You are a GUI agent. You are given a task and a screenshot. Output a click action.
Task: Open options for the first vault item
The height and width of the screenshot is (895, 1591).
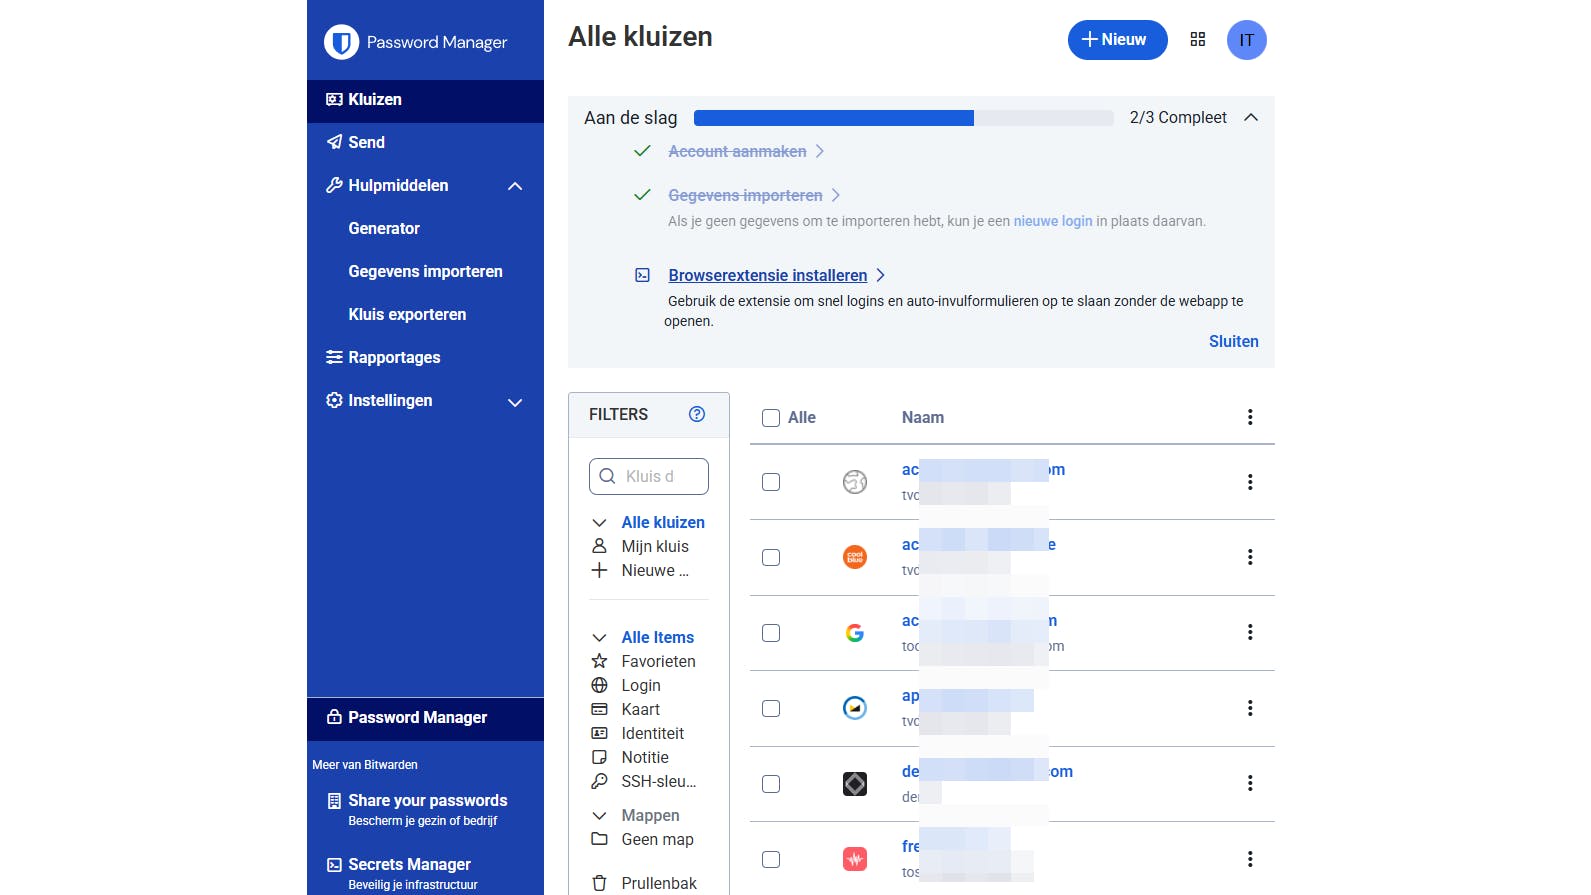(1250, 482)
